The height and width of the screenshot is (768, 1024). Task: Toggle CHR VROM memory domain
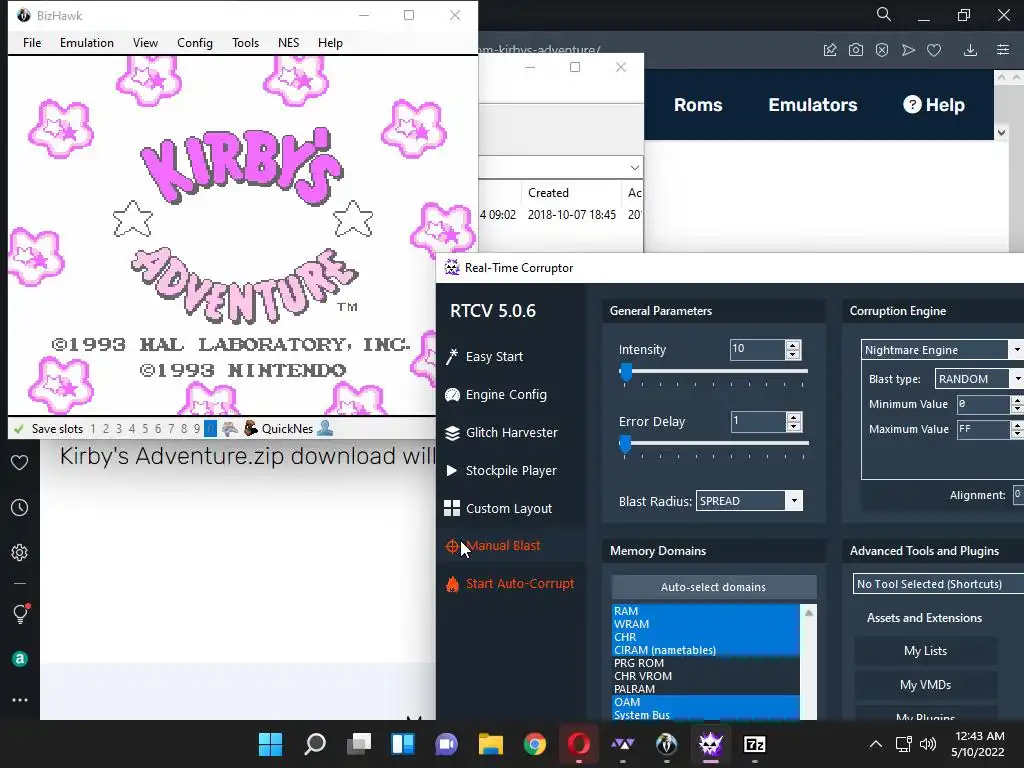705,676
